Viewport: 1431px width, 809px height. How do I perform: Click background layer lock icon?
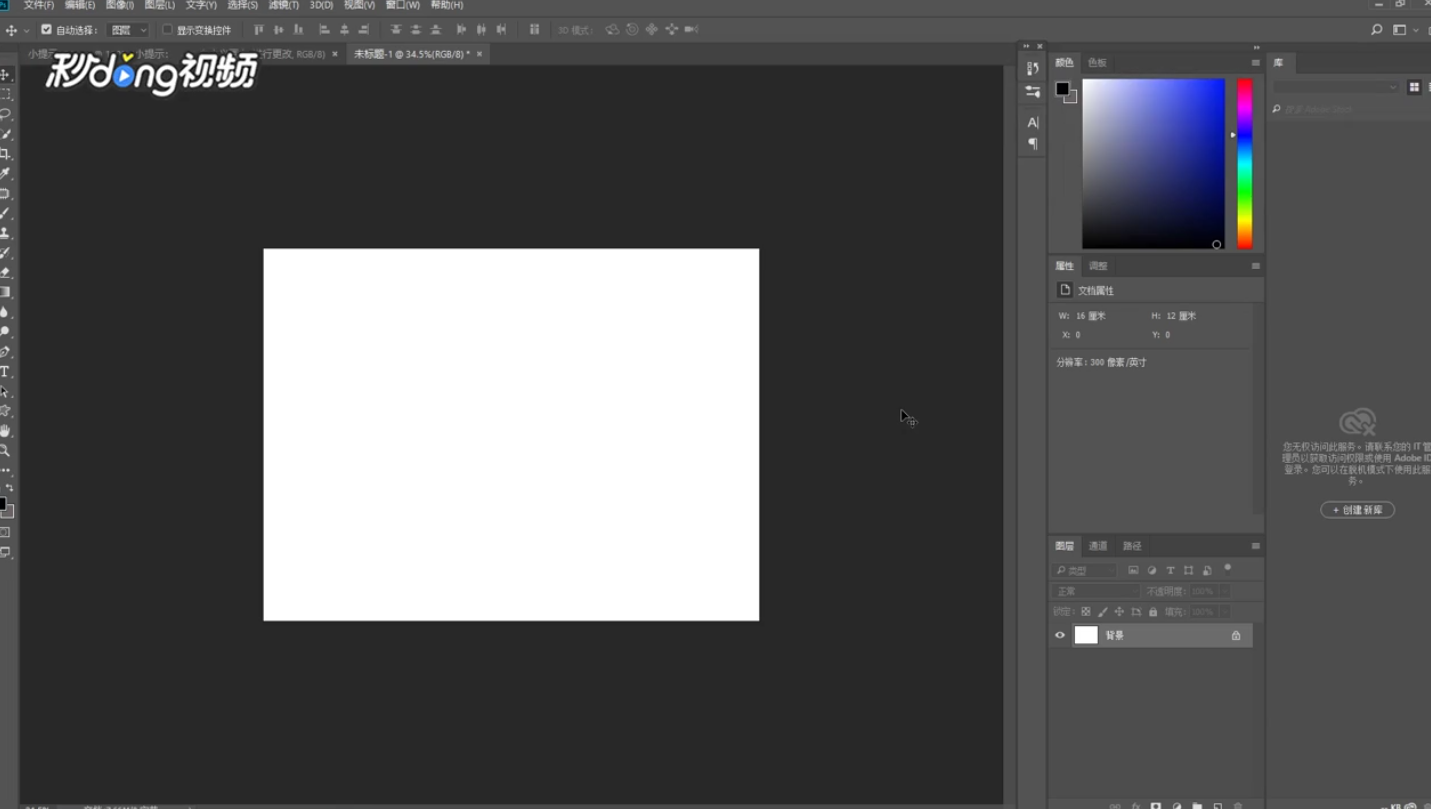click(1236, 635)
